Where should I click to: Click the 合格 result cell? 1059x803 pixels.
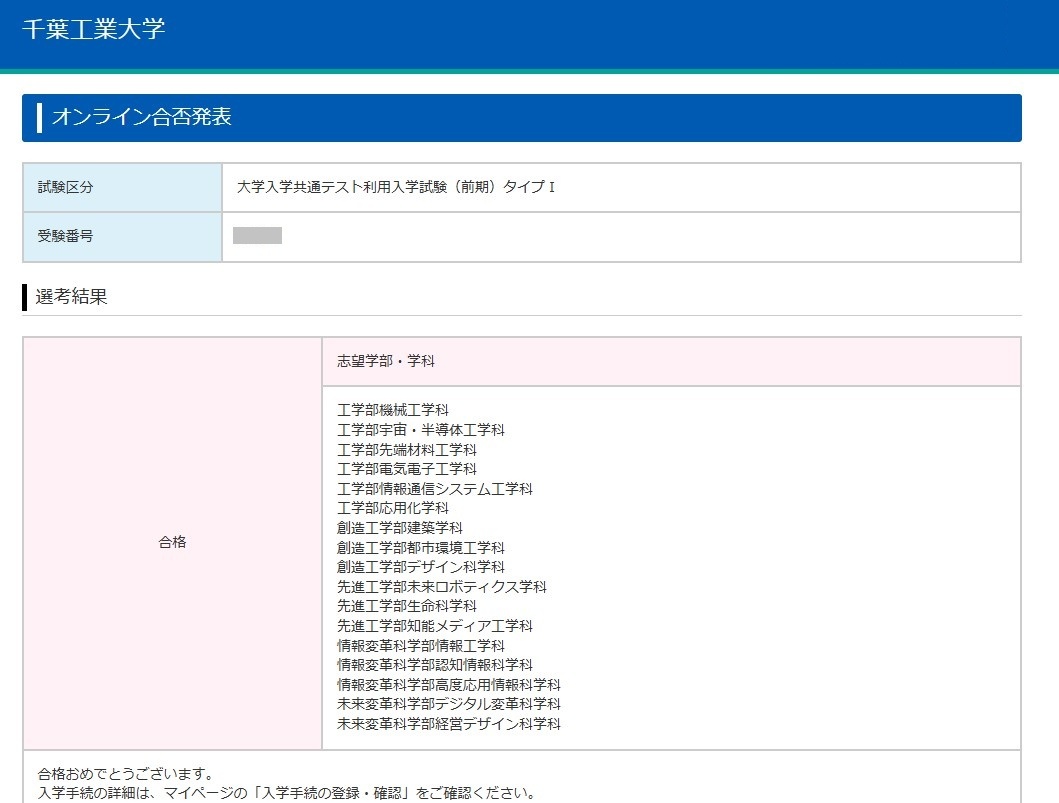[x=172, y=542]
